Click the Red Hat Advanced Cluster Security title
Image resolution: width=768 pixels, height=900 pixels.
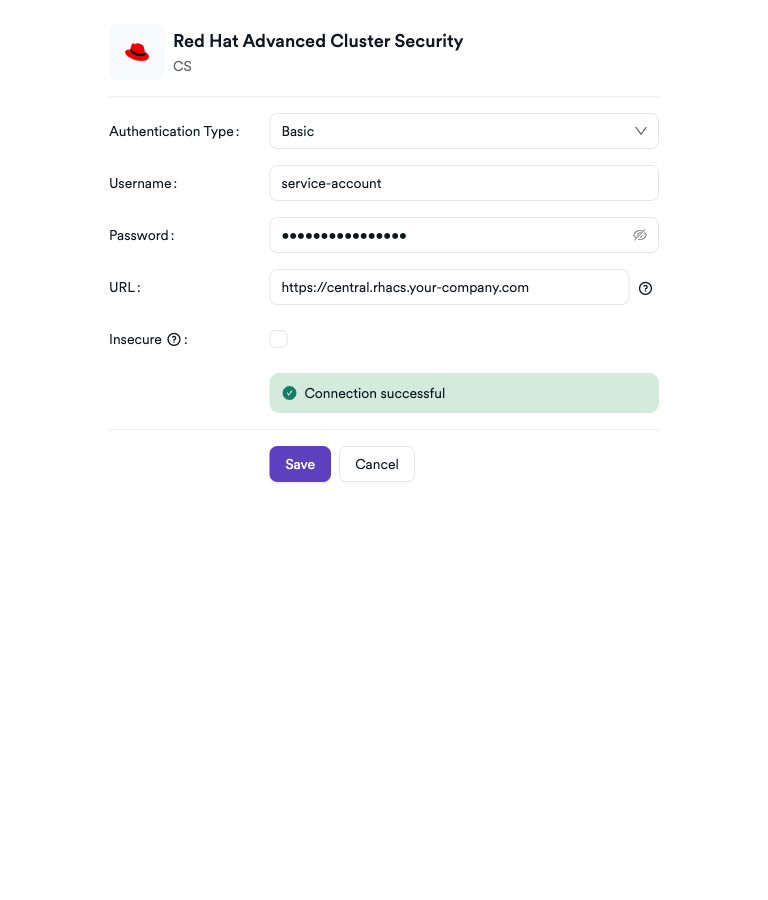point(318,41)
